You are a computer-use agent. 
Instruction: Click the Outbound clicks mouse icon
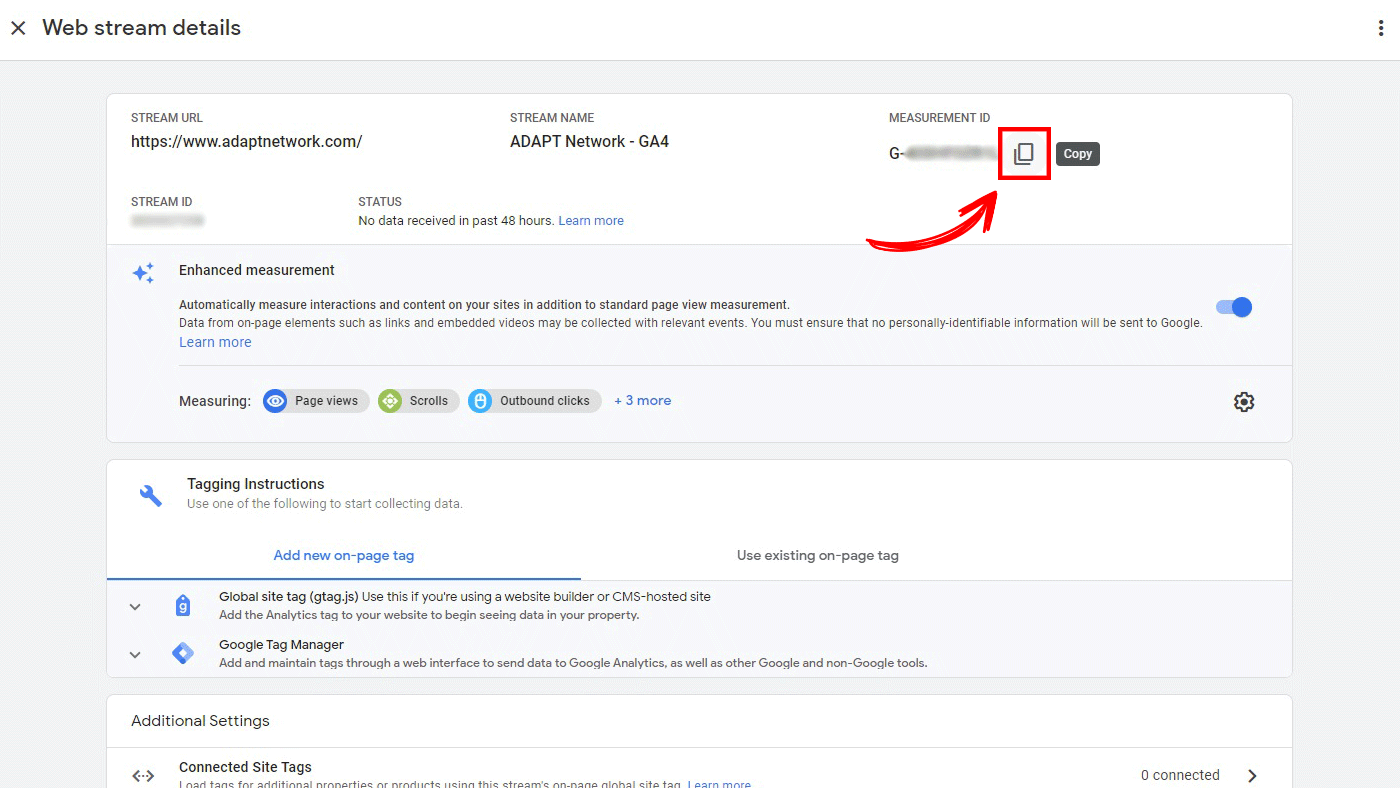pyautogui.click(x=480, y=401)
